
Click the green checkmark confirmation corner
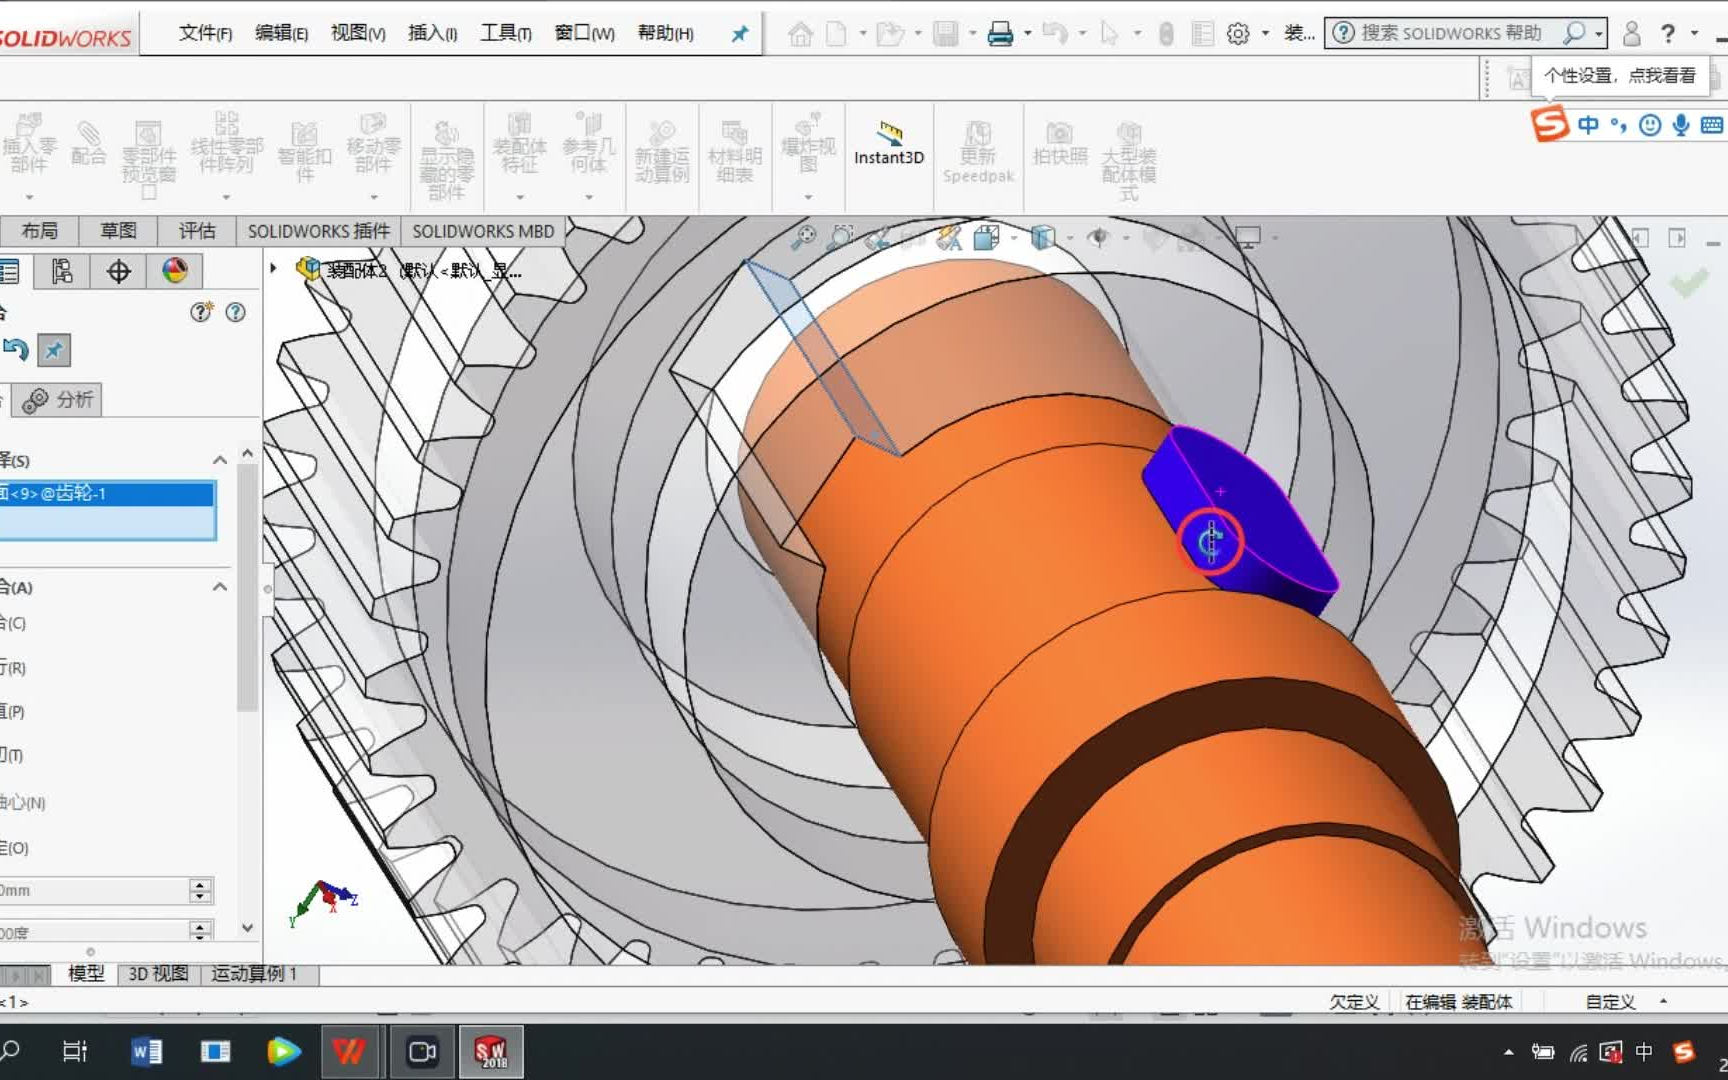1689,284
